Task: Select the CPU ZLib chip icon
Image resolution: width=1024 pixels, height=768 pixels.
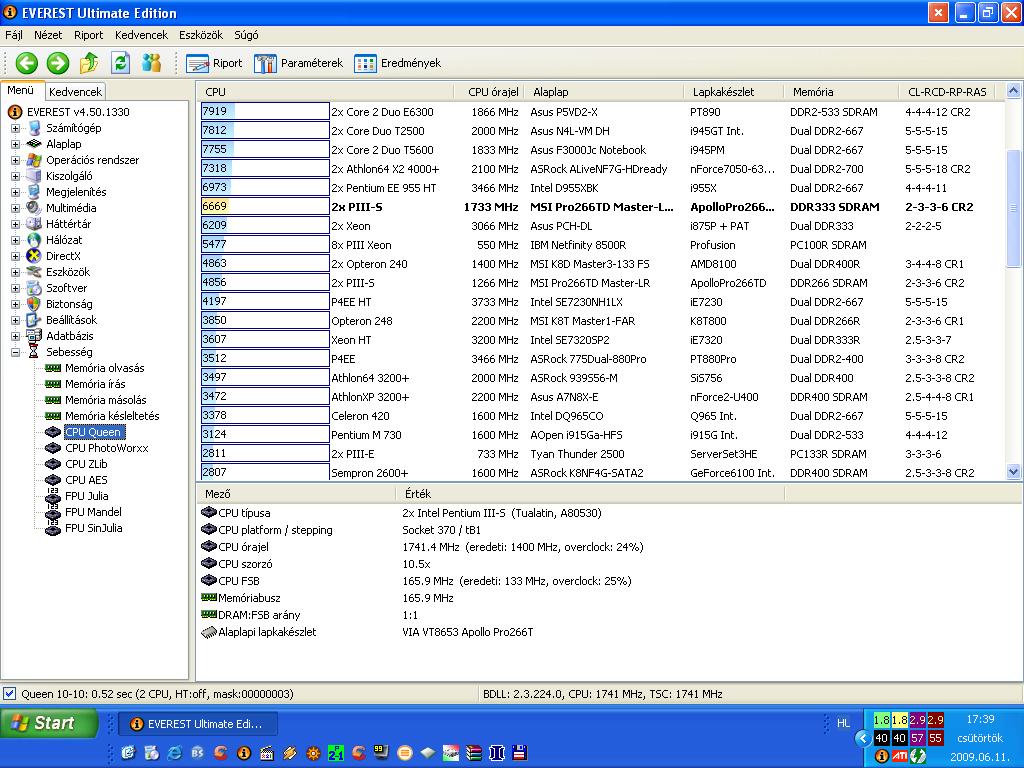Action: click(53, 464)
